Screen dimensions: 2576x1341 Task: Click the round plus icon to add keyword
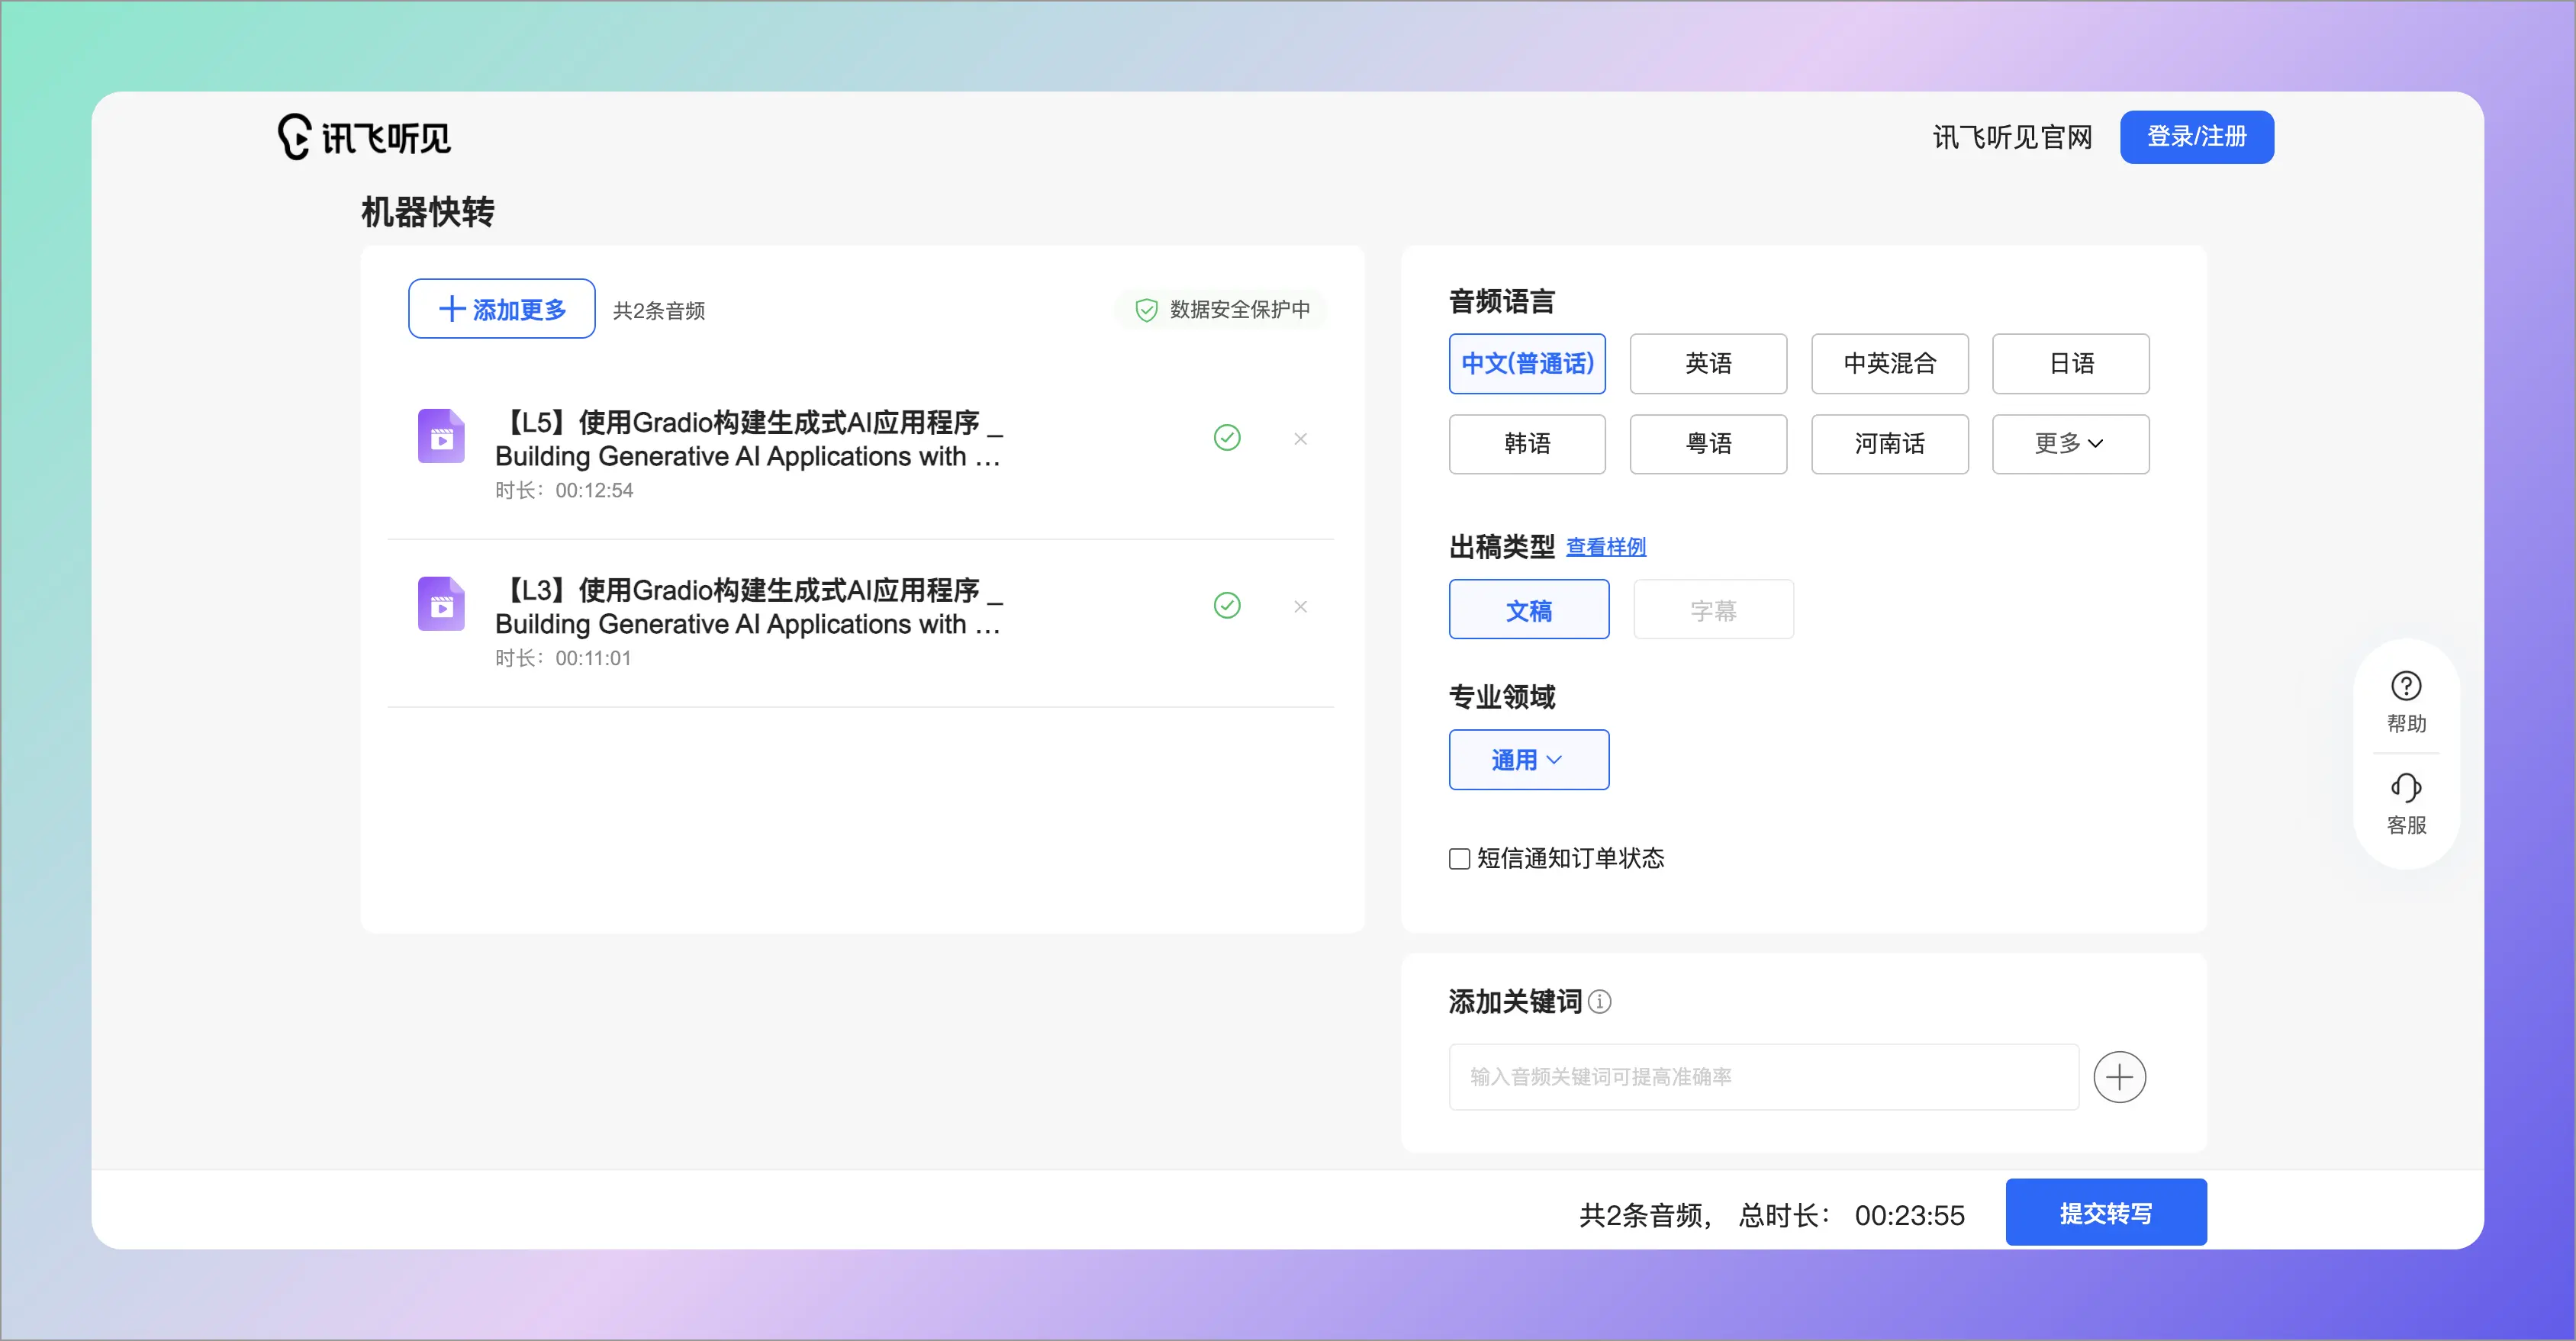coord(2119,1077)
